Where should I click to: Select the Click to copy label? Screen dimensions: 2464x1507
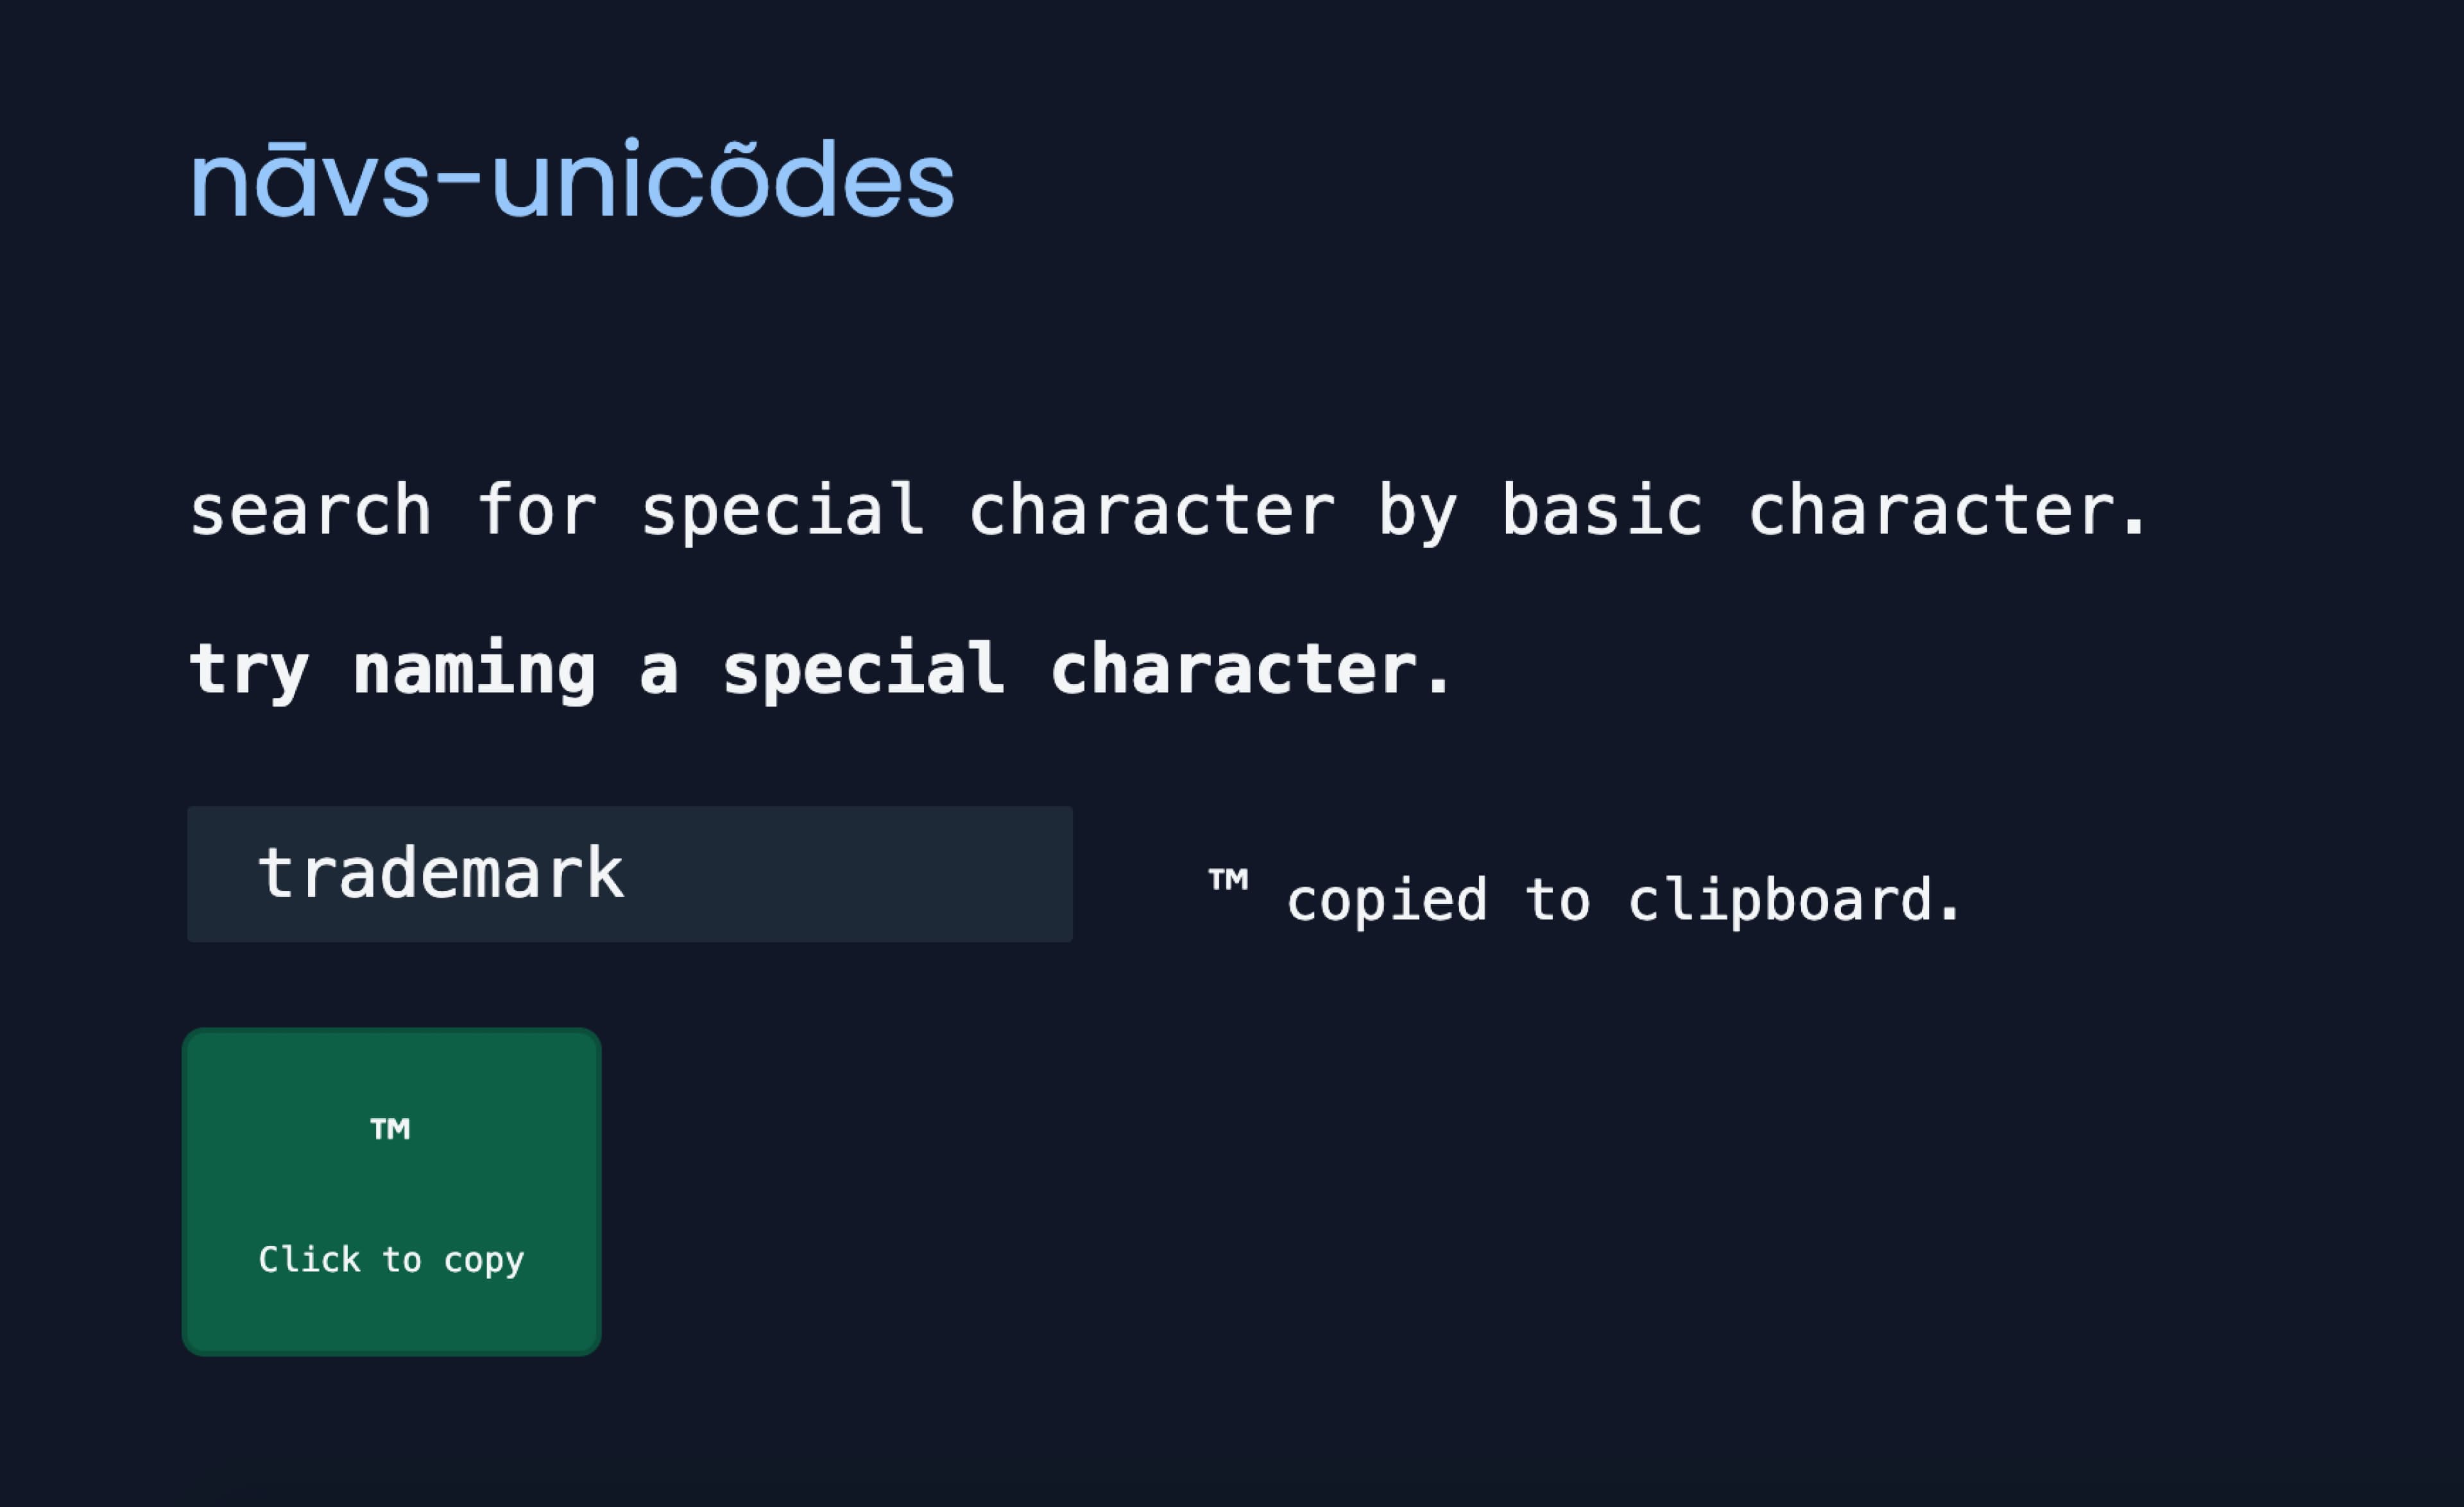coord(391,1260)
